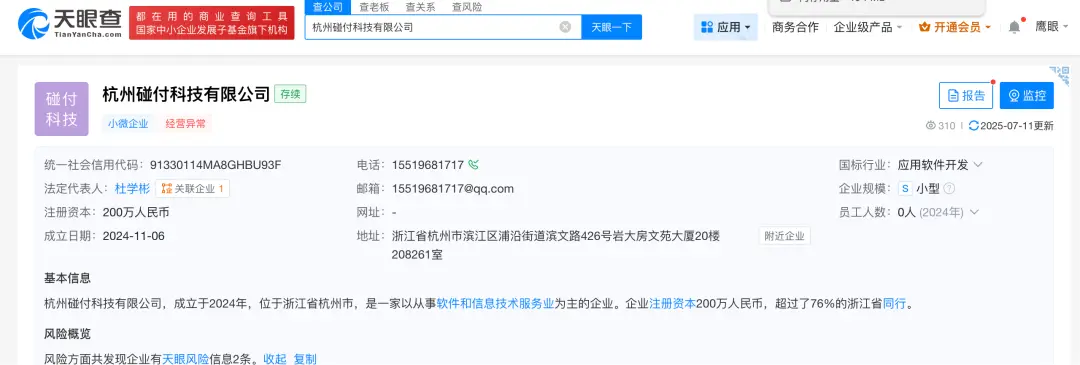Click the email 15519681717@qq.com
Screen dimensions: 1080x365
453,188
